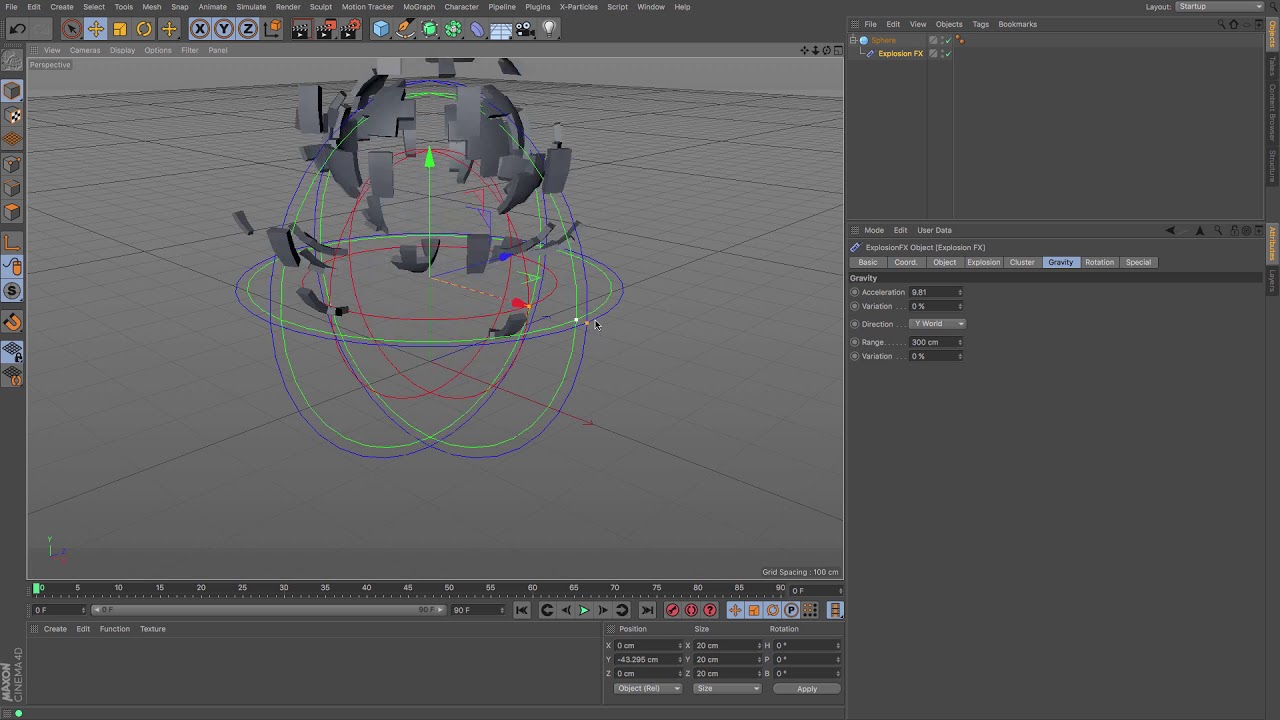
Task: Open the Deformer (bend) objects icon
Action: [477, 29]
